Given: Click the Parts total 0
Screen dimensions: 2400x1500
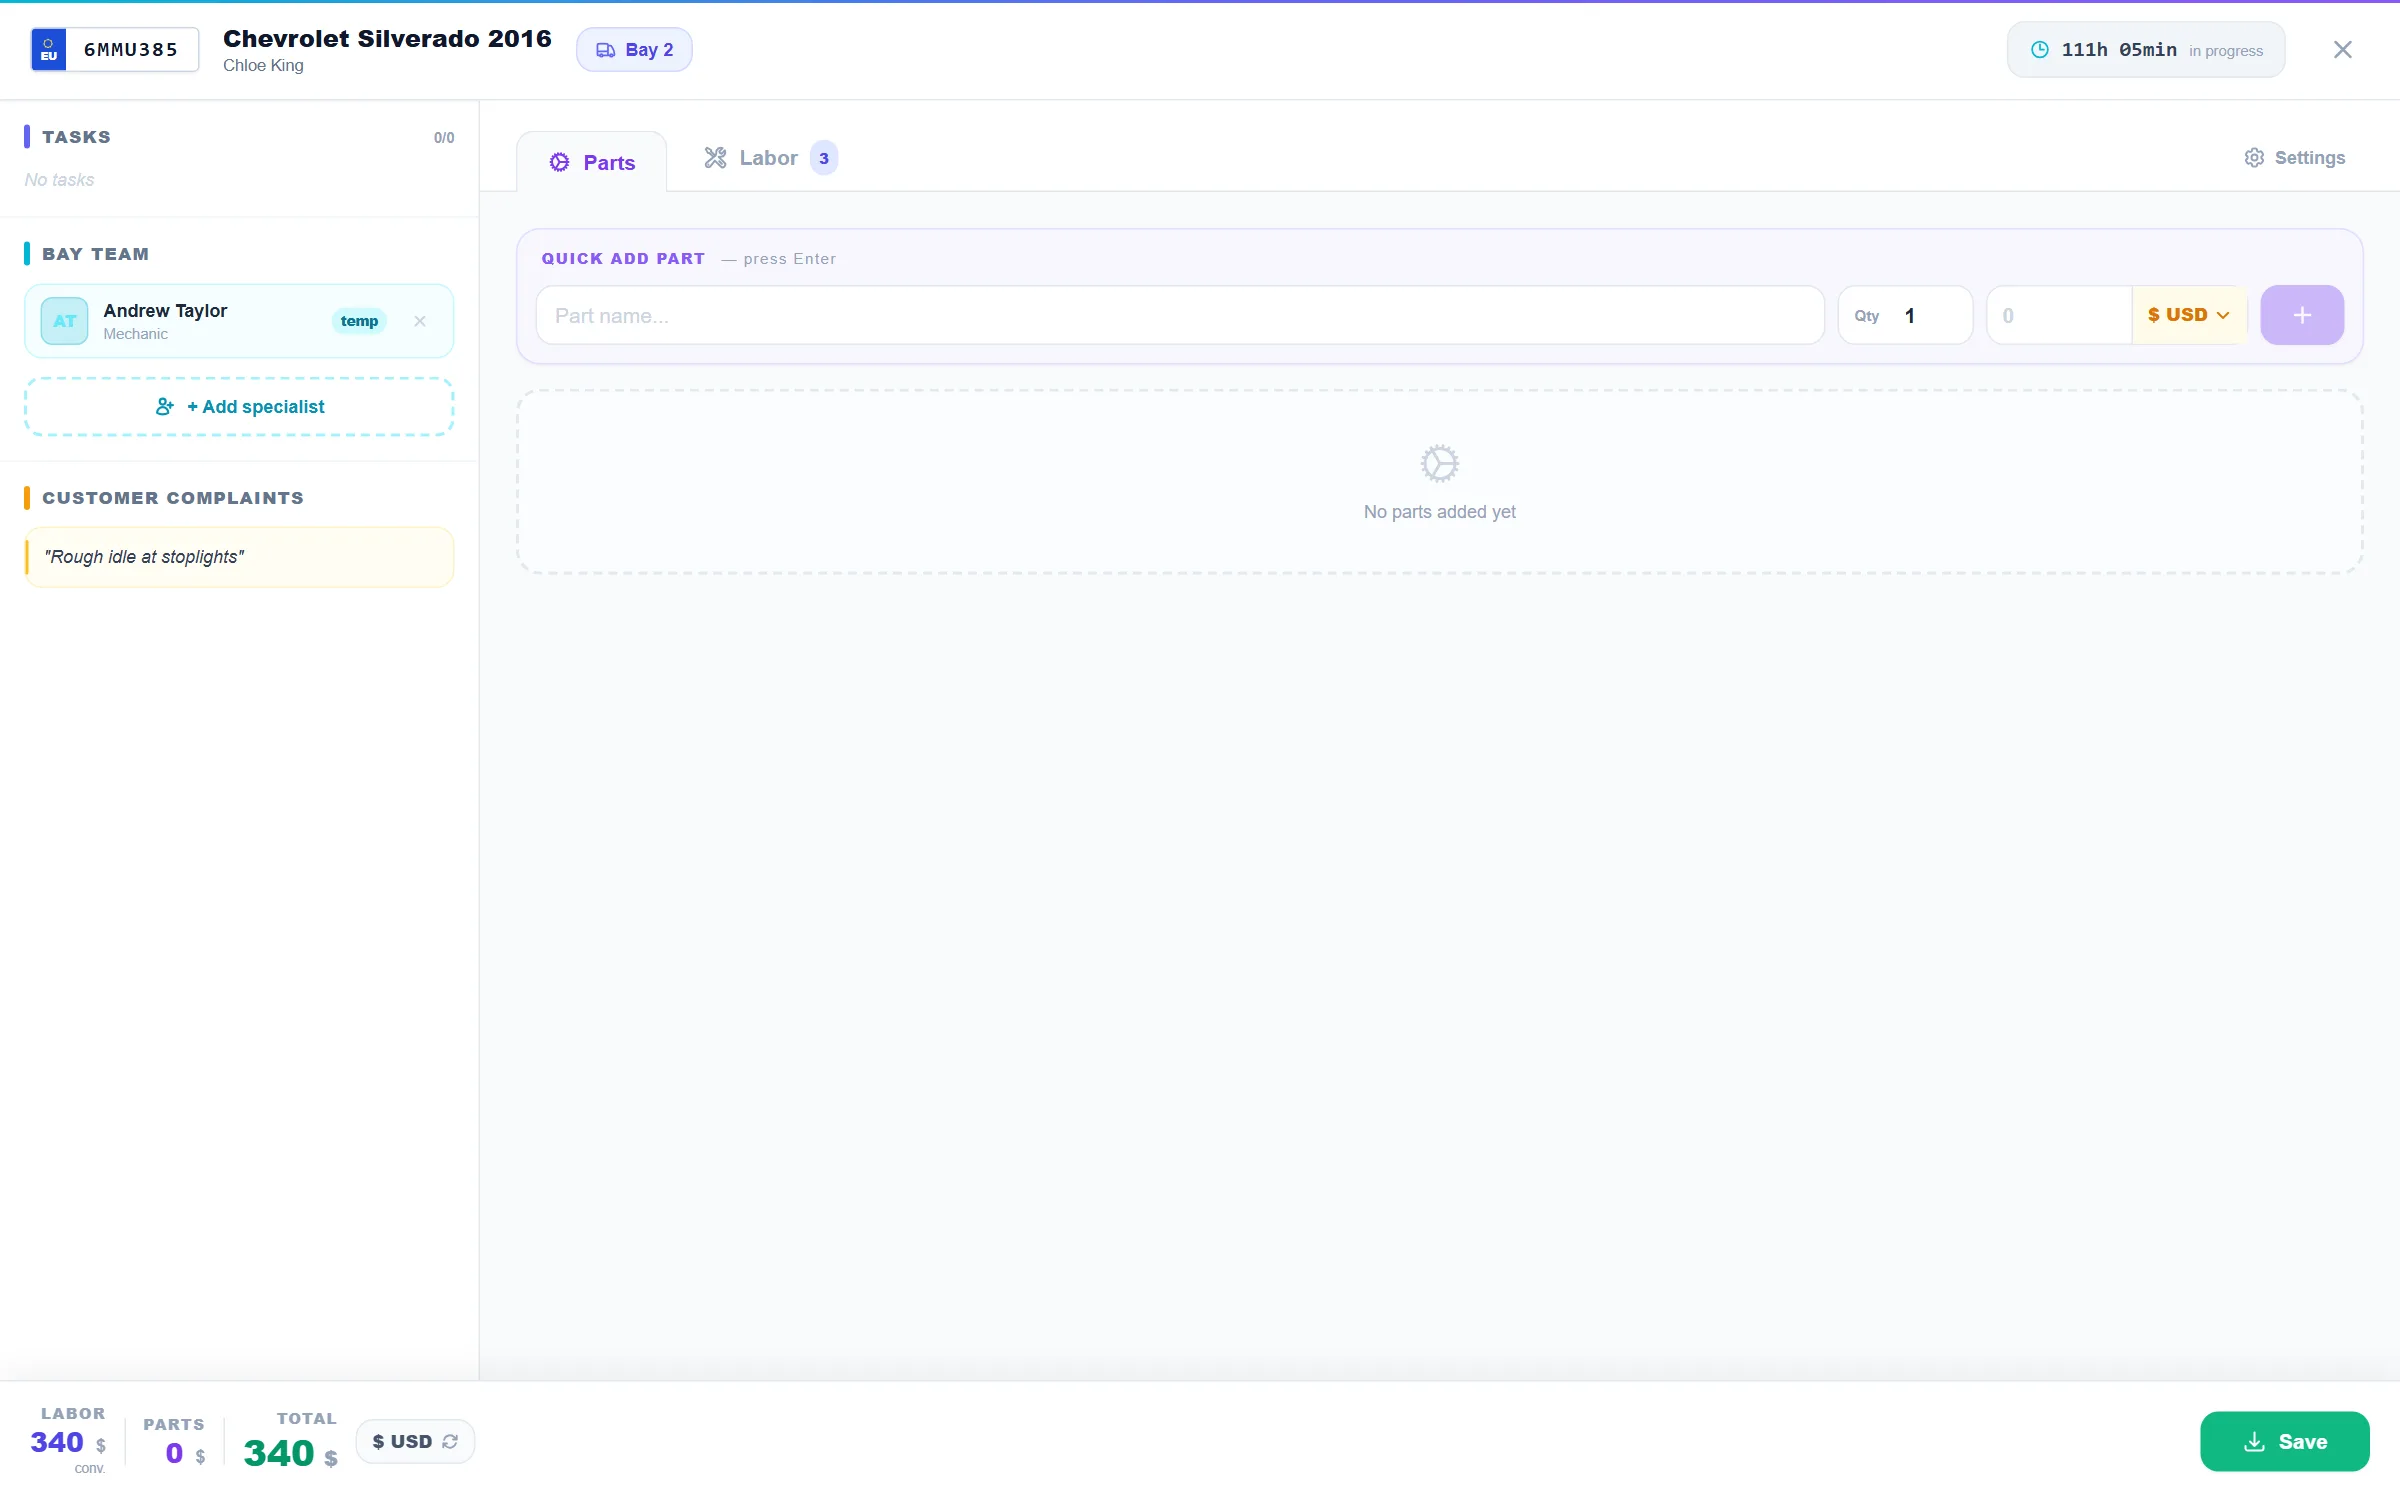Looking at the screenshot, I should (174, 1454).
